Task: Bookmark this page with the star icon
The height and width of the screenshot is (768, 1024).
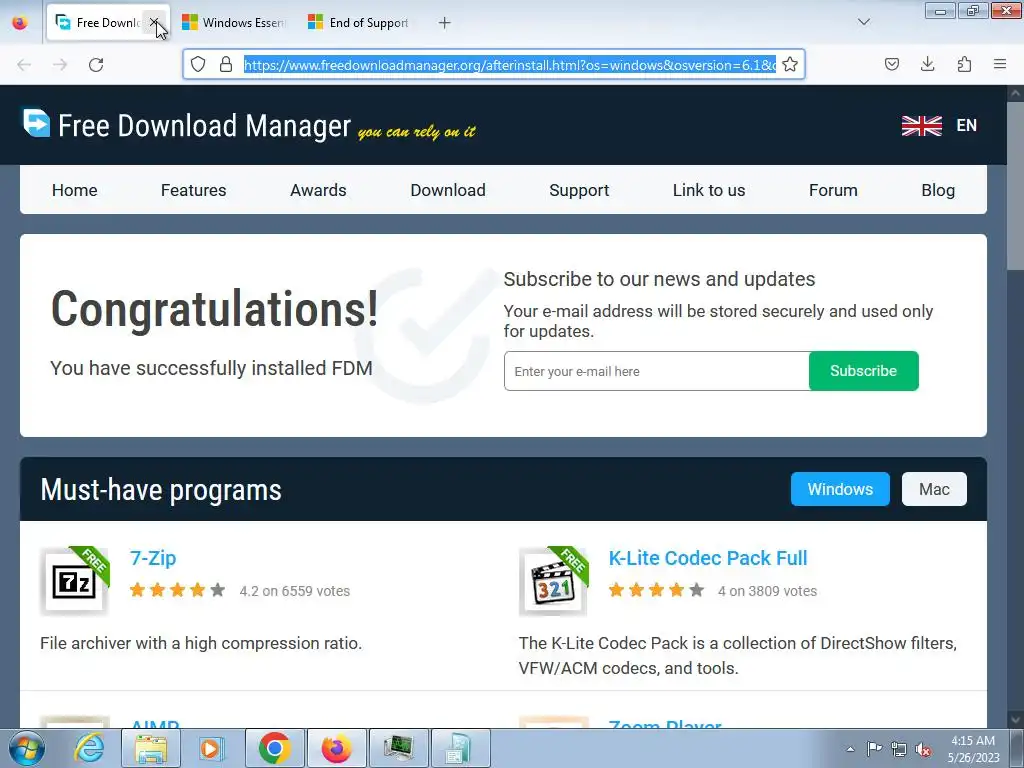Action: coord(790,64)
